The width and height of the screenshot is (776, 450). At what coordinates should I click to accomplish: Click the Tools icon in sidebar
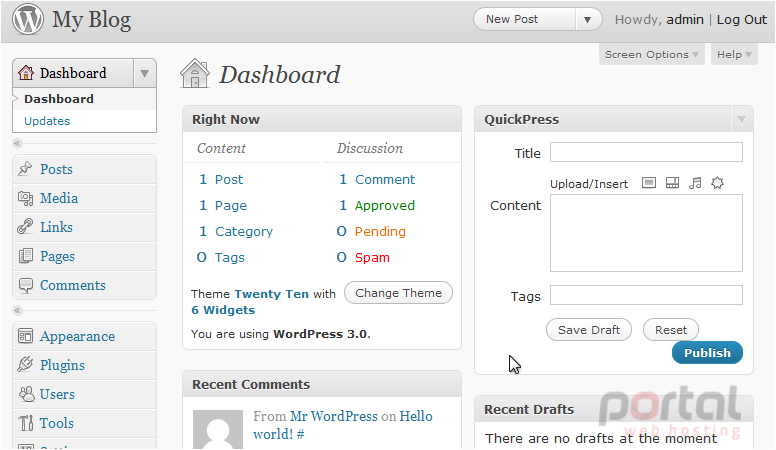tap(25, 423)
